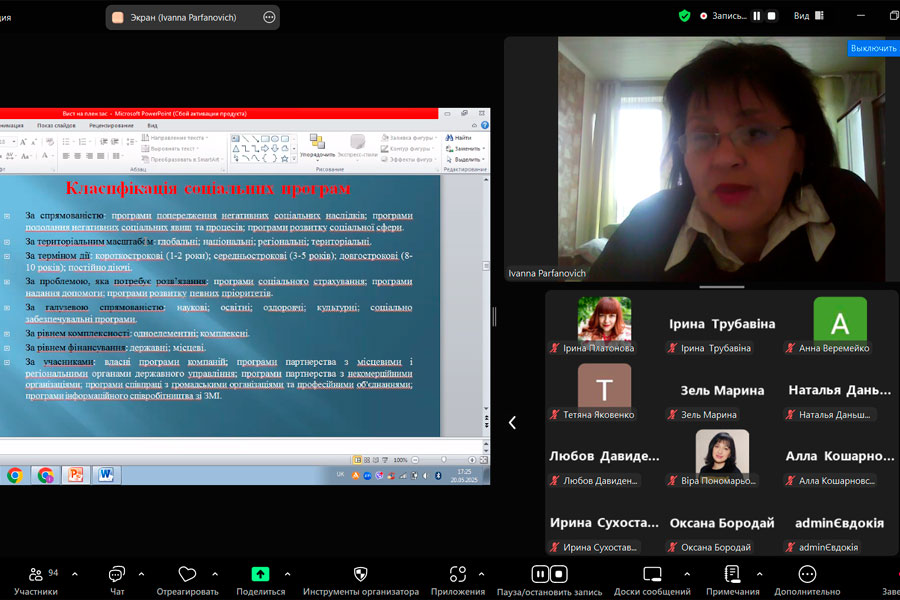Select Ivanna Parfanovich speaker video

(721, 159)
